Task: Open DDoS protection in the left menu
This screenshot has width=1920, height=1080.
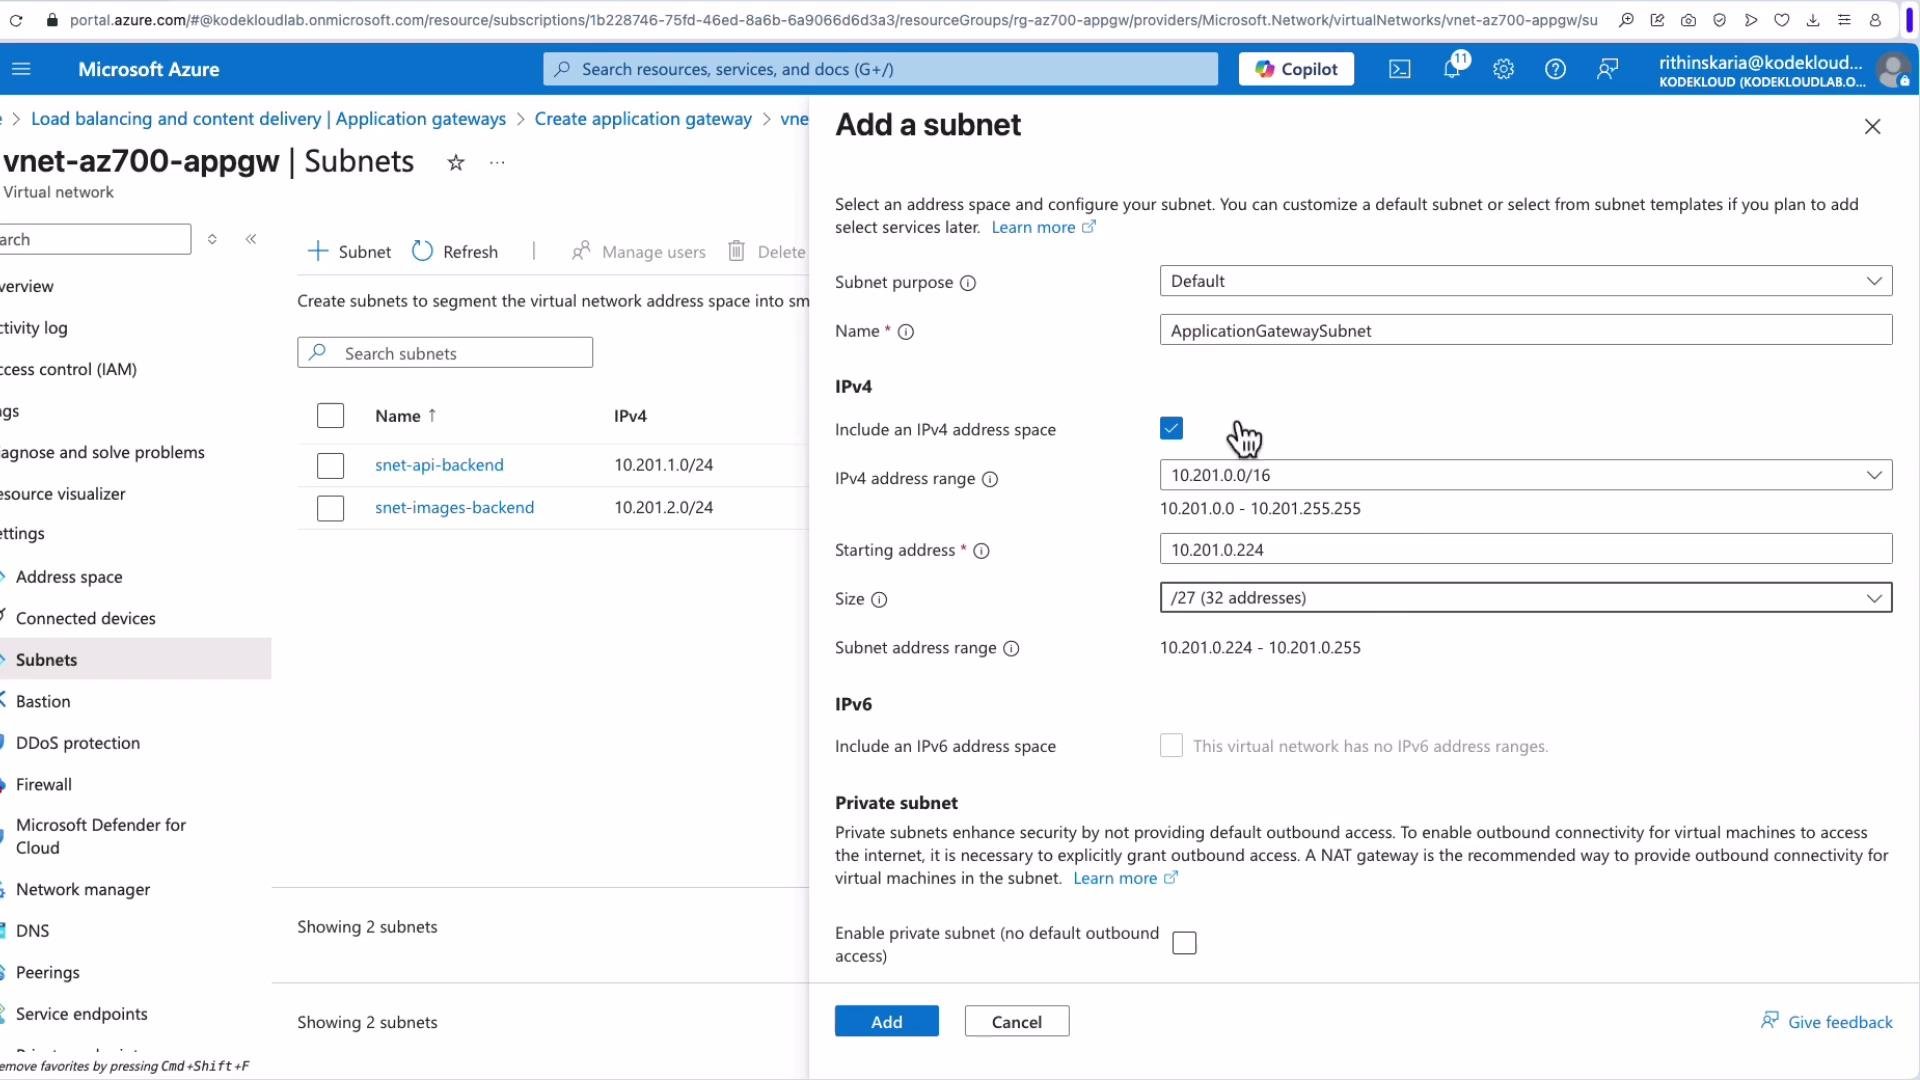Action: pos(78,743)
